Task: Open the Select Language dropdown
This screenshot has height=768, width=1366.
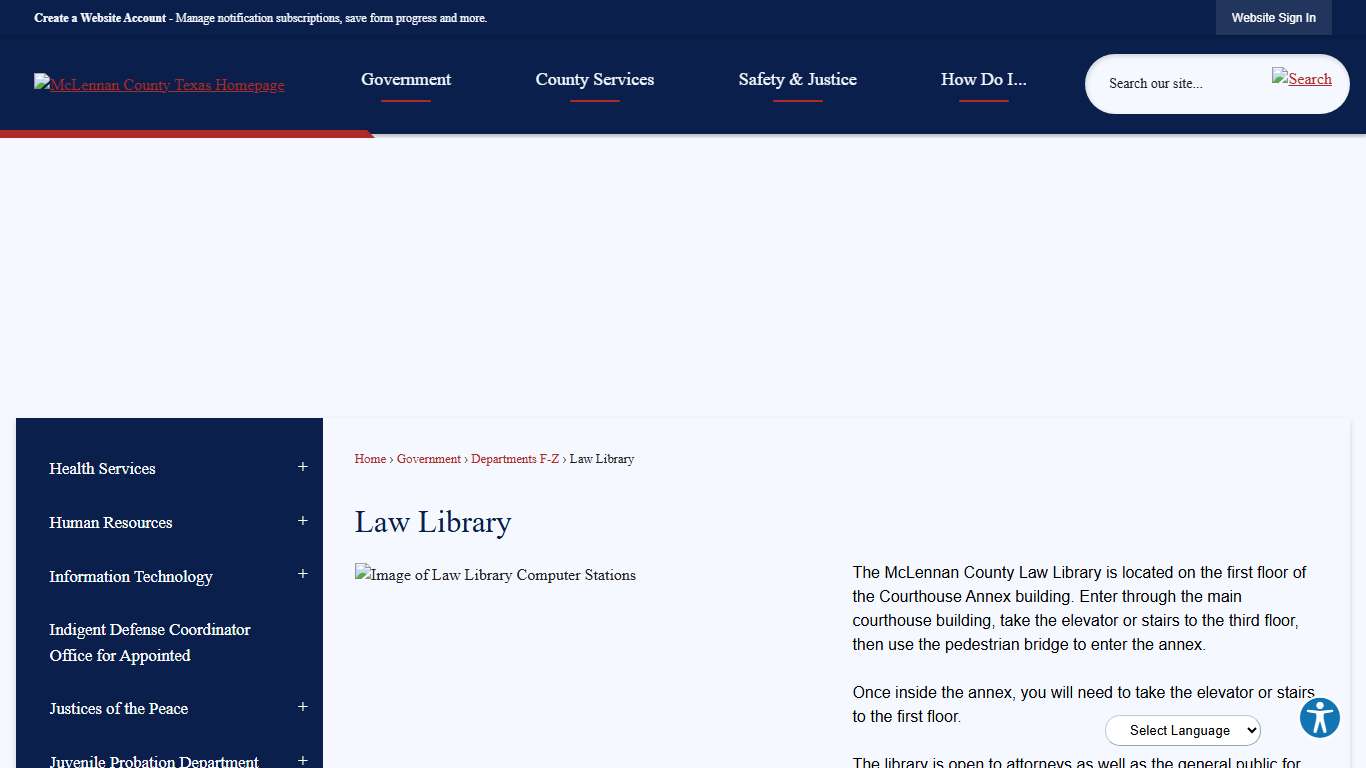Action: (x=1182, y=730)
